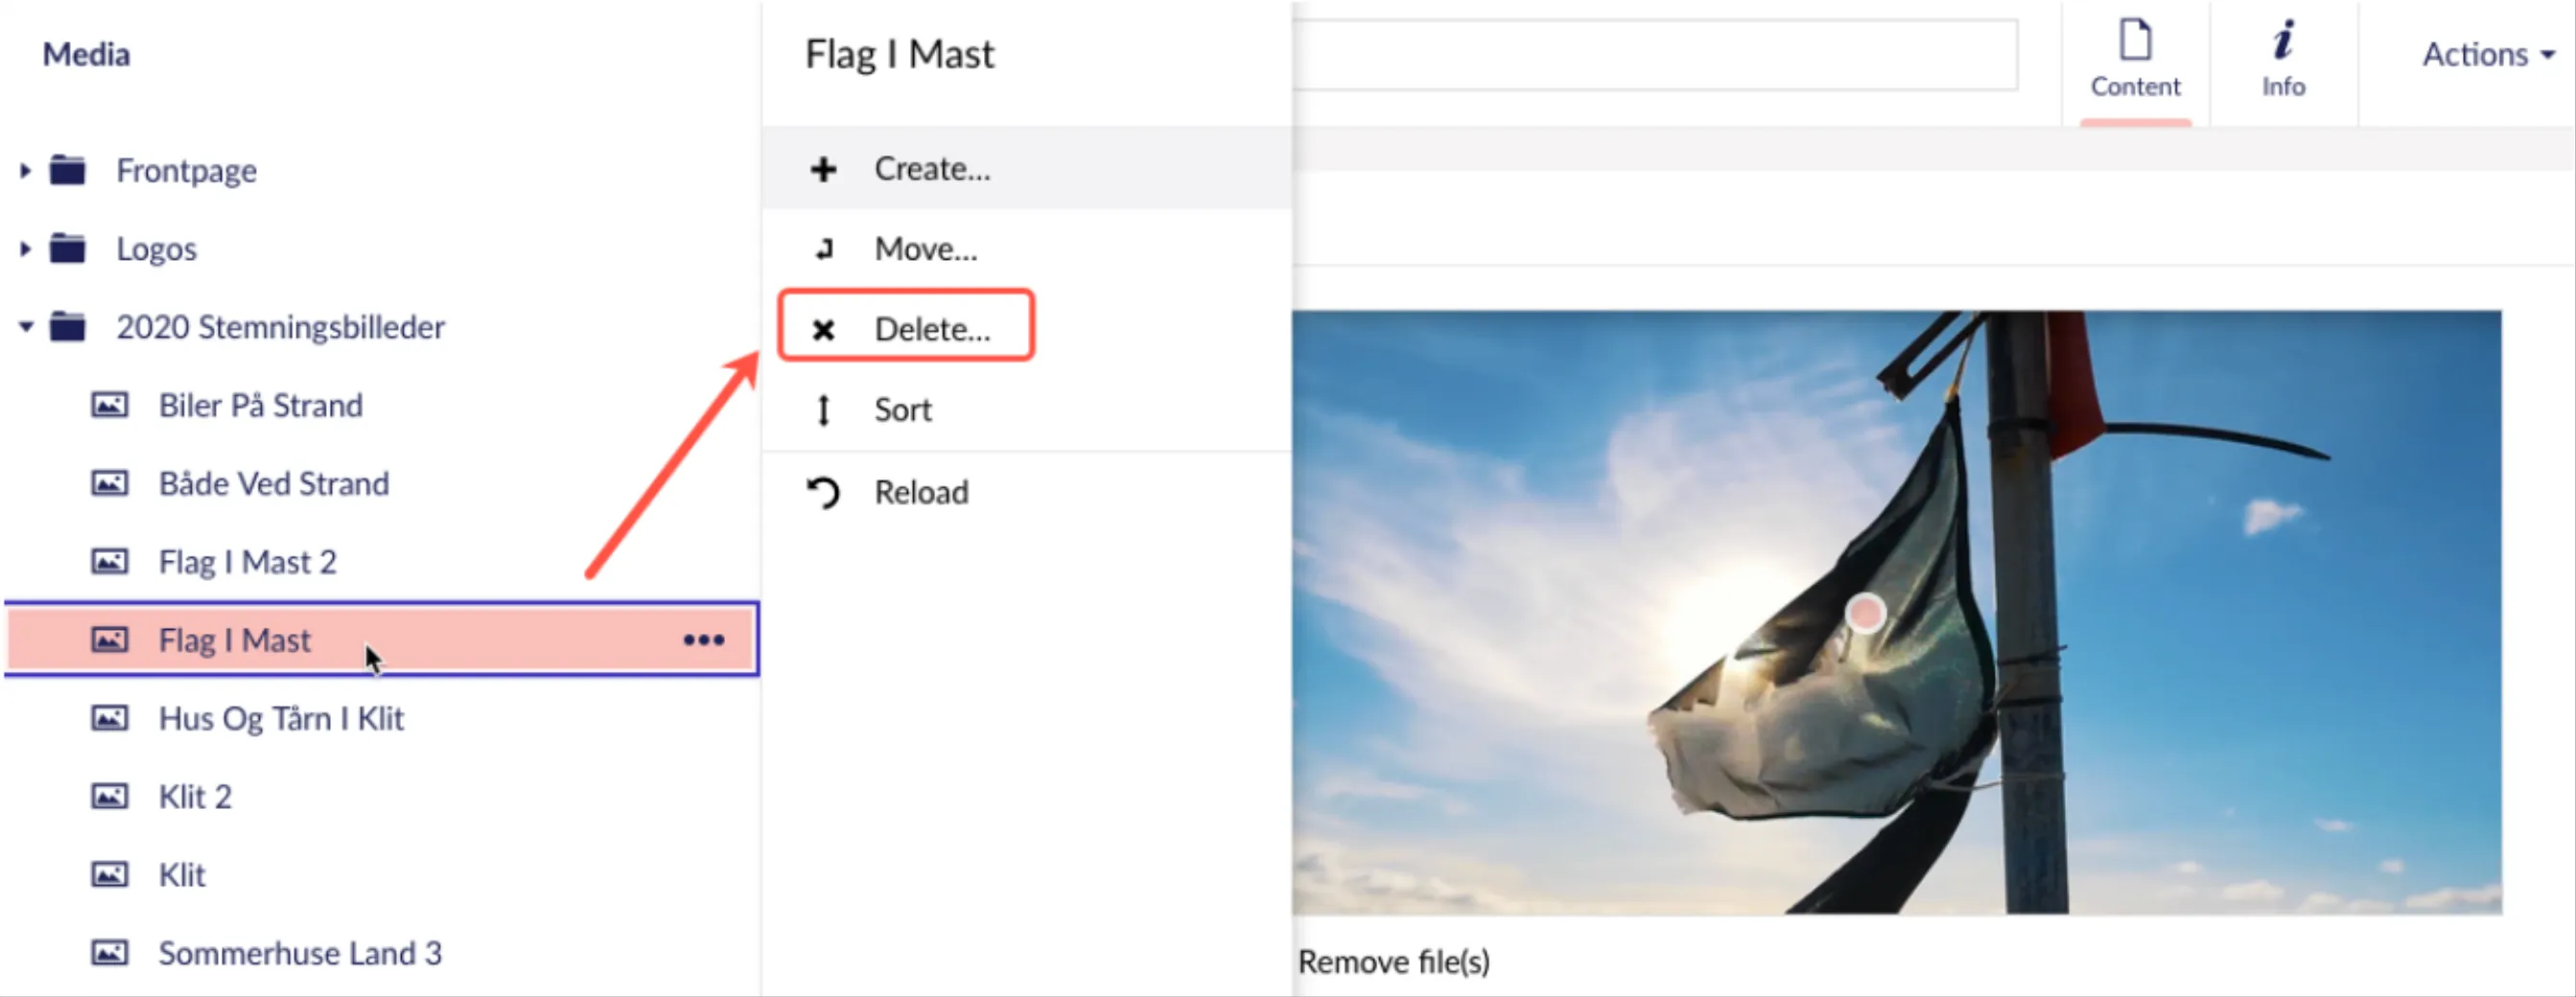2576x997 pixels.
Task: Click the Frontpage folder icon
Action: coord(68,170)
